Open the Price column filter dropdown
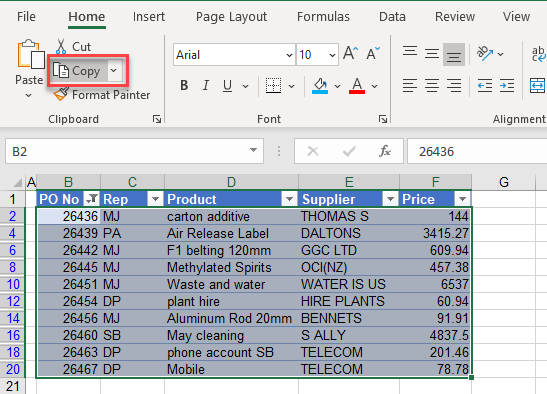The height and width of the screenshot is (394, 547). 463,199
